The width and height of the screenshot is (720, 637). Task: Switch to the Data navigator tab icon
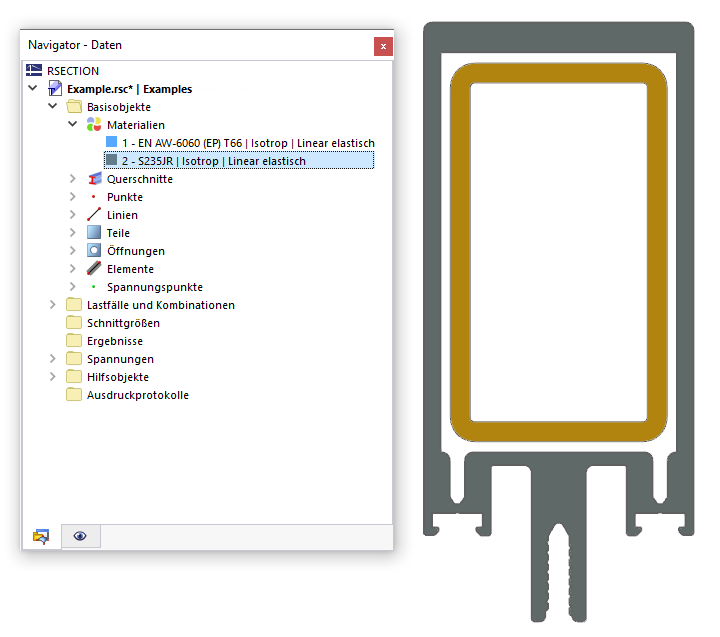point(41,536)
